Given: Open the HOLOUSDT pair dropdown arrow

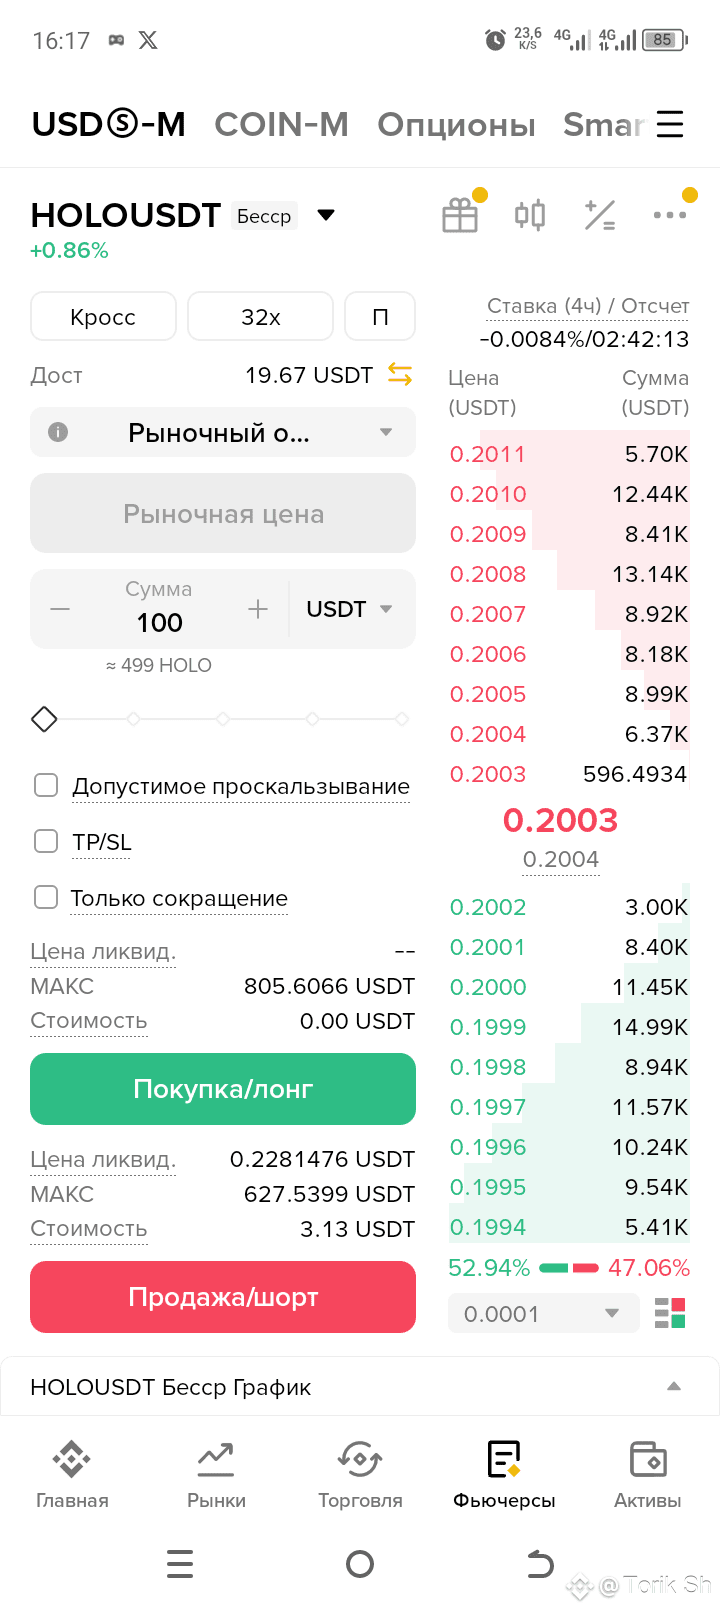Looking at the screenshot, I should [326, 215].
